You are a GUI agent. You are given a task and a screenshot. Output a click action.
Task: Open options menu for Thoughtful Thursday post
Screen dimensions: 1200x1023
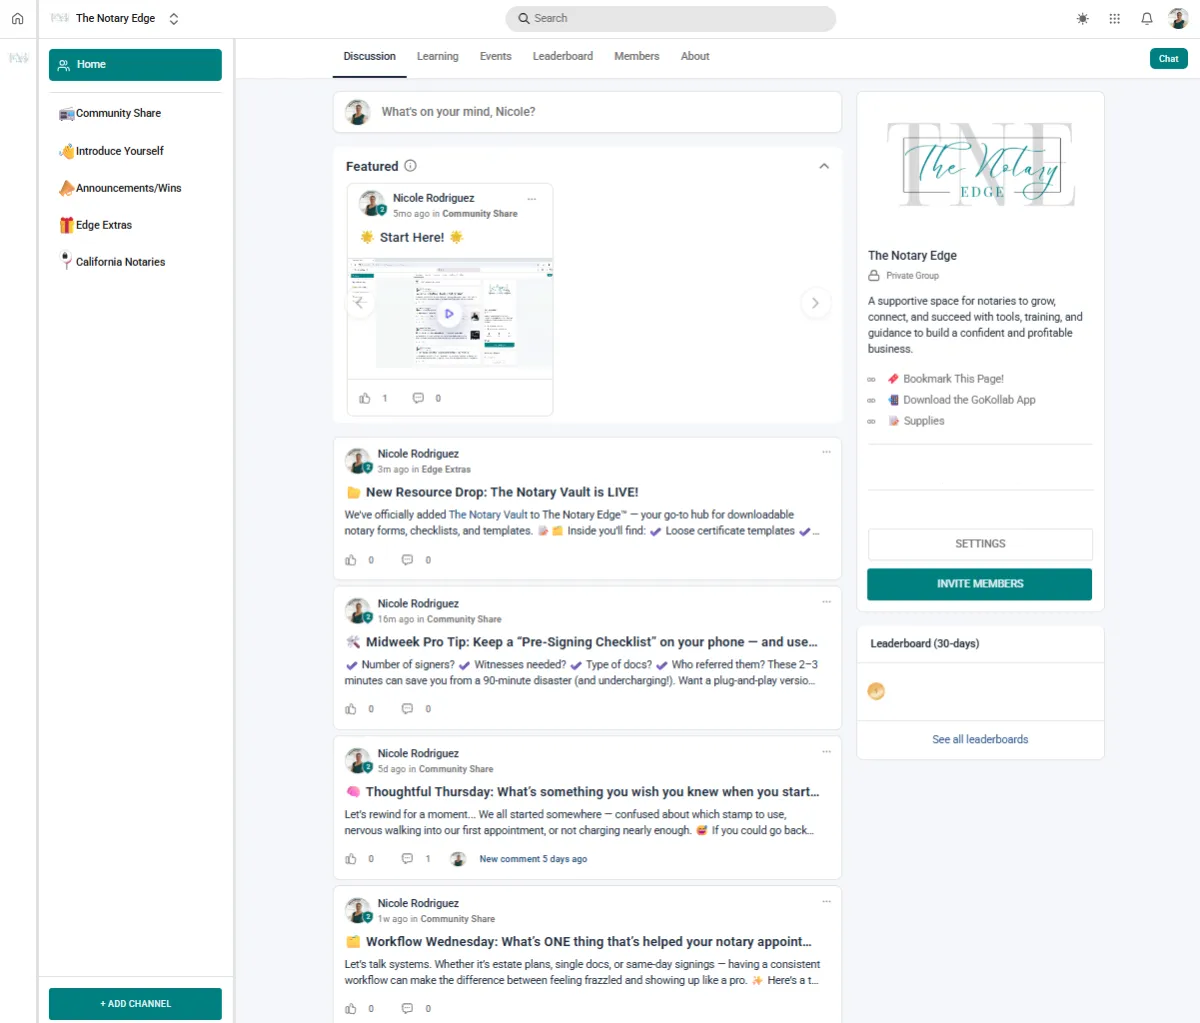(826, 752)
